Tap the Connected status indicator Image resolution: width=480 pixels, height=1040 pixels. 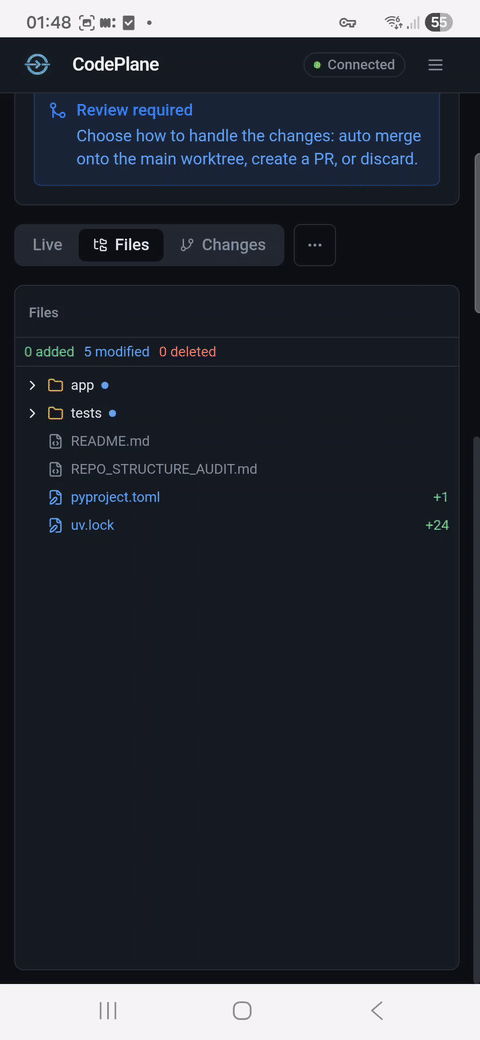354,65
